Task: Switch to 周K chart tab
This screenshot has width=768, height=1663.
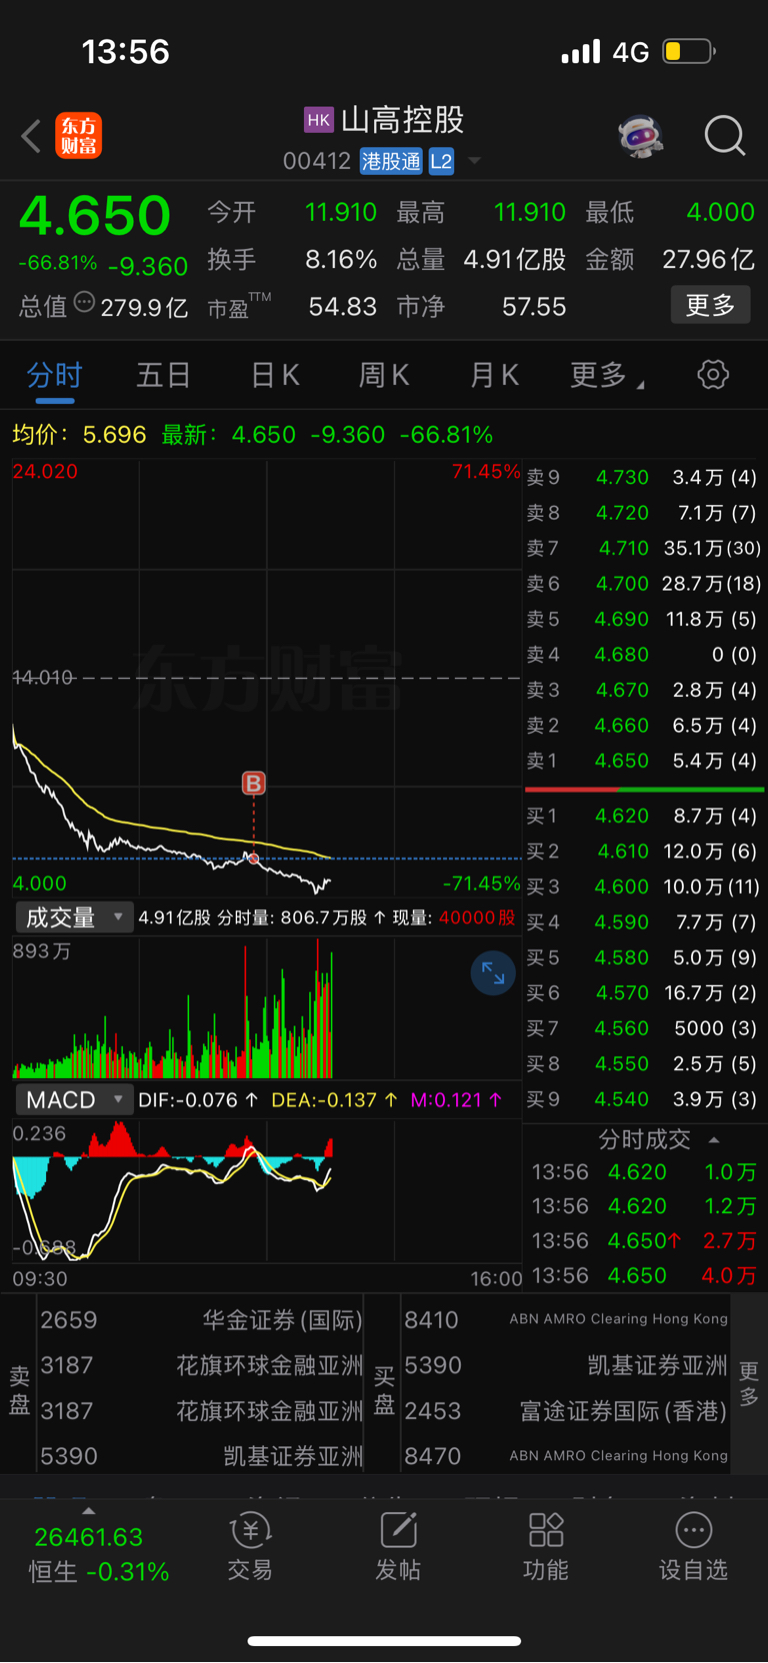Action: [x=384, y=376]
